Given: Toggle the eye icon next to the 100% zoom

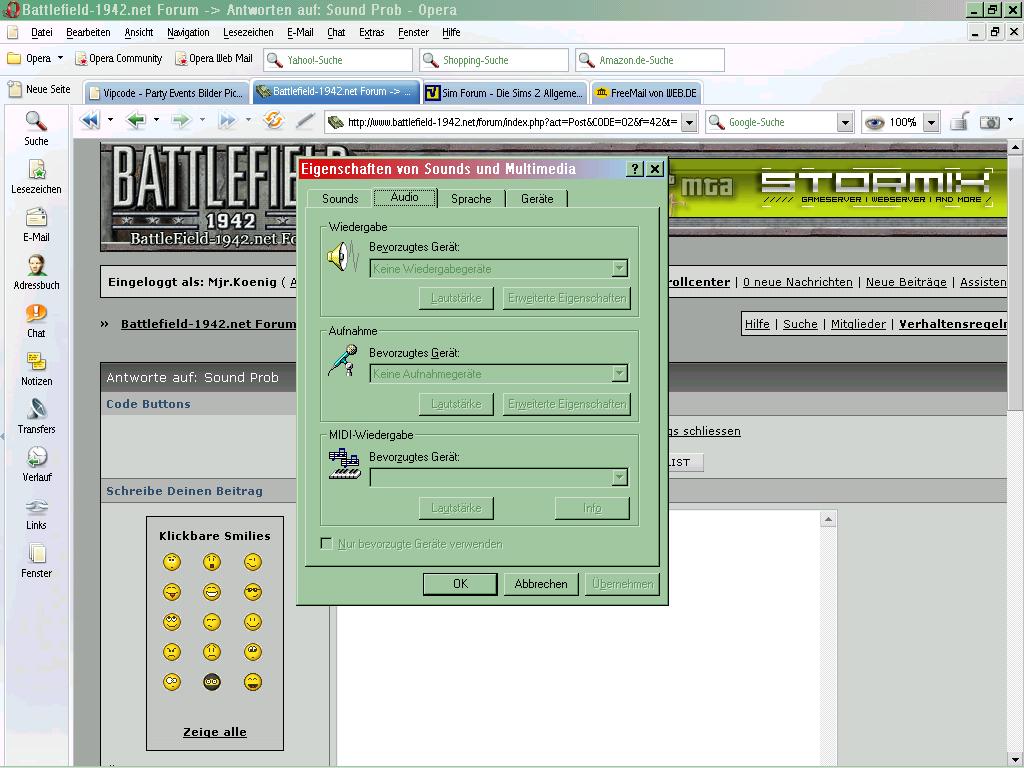Looking at the screenshot, I should [874, 122].
